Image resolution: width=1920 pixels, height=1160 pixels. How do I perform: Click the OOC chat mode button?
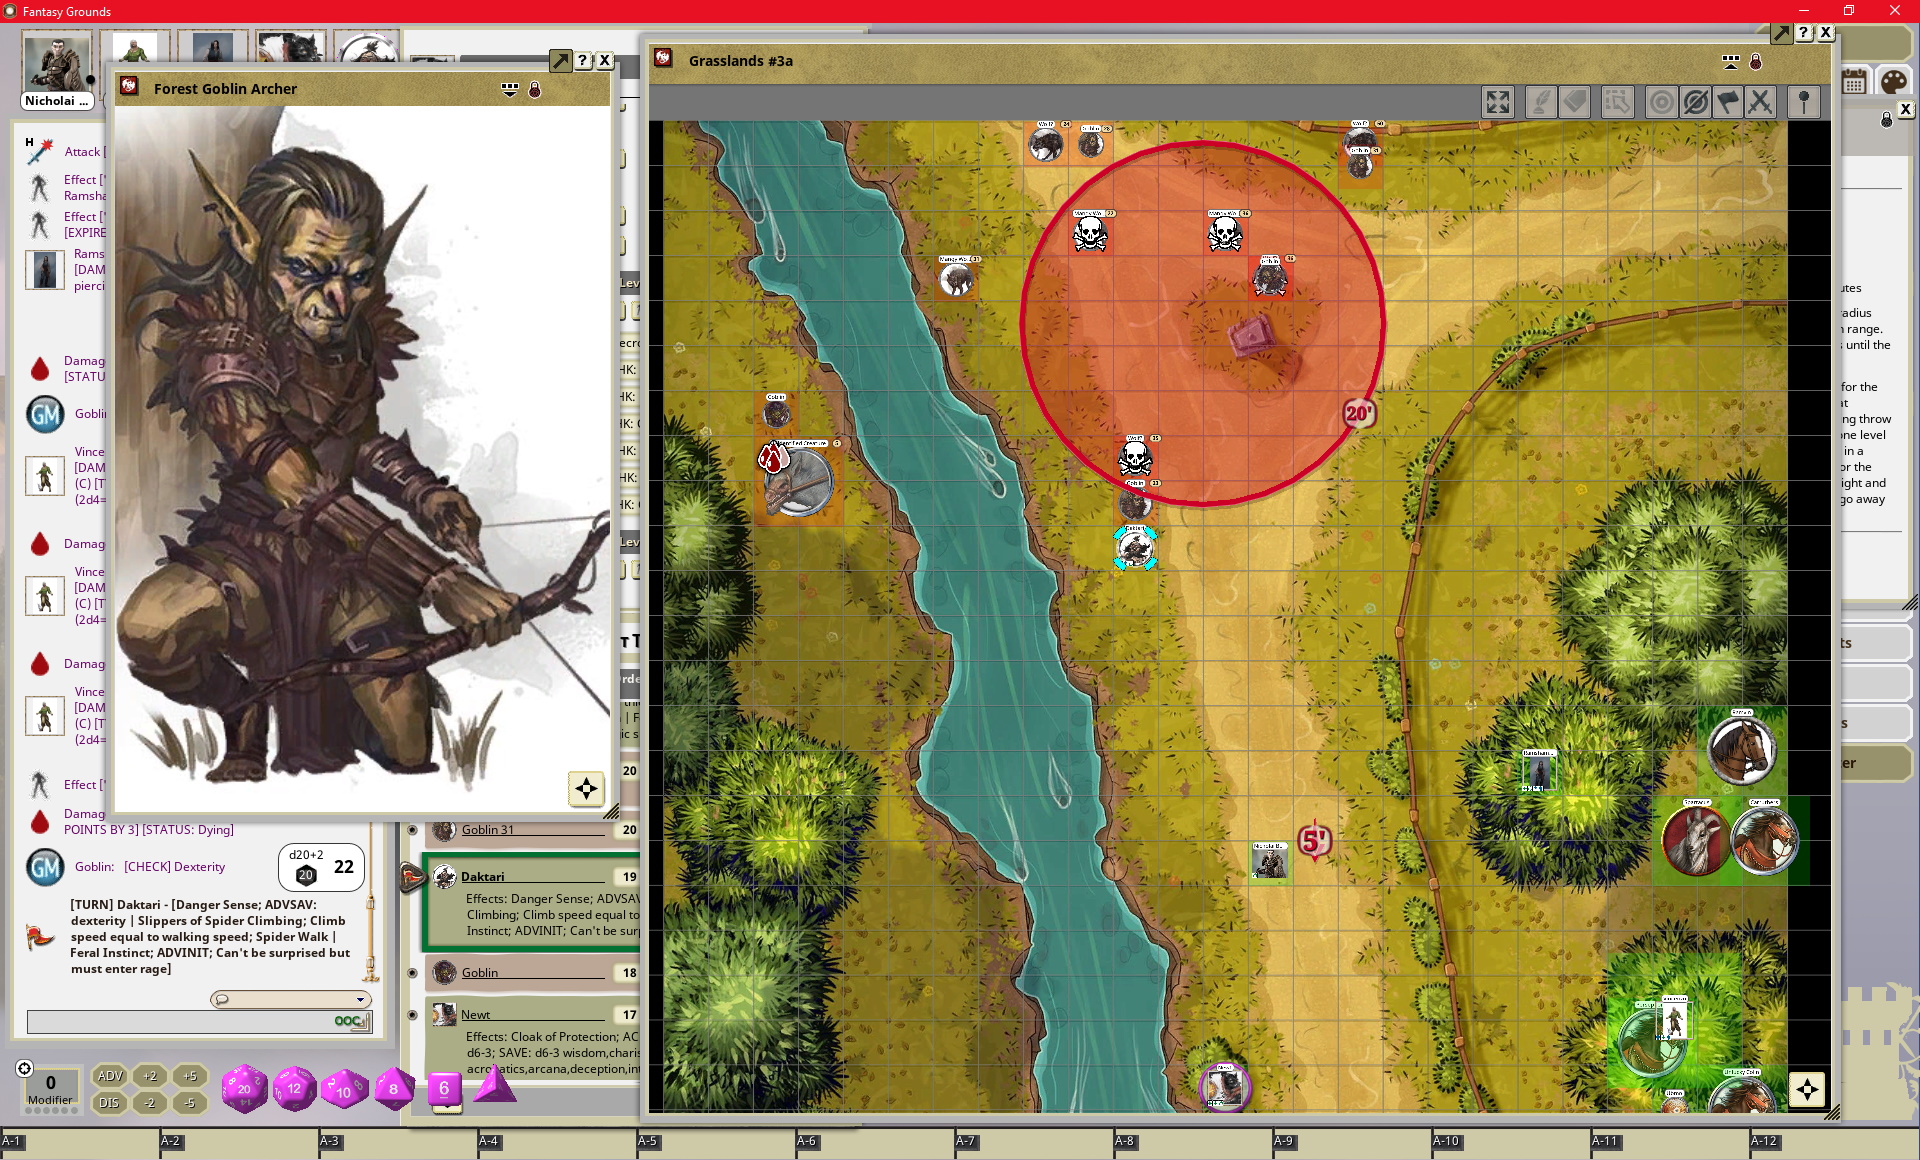click(351, 1021)
